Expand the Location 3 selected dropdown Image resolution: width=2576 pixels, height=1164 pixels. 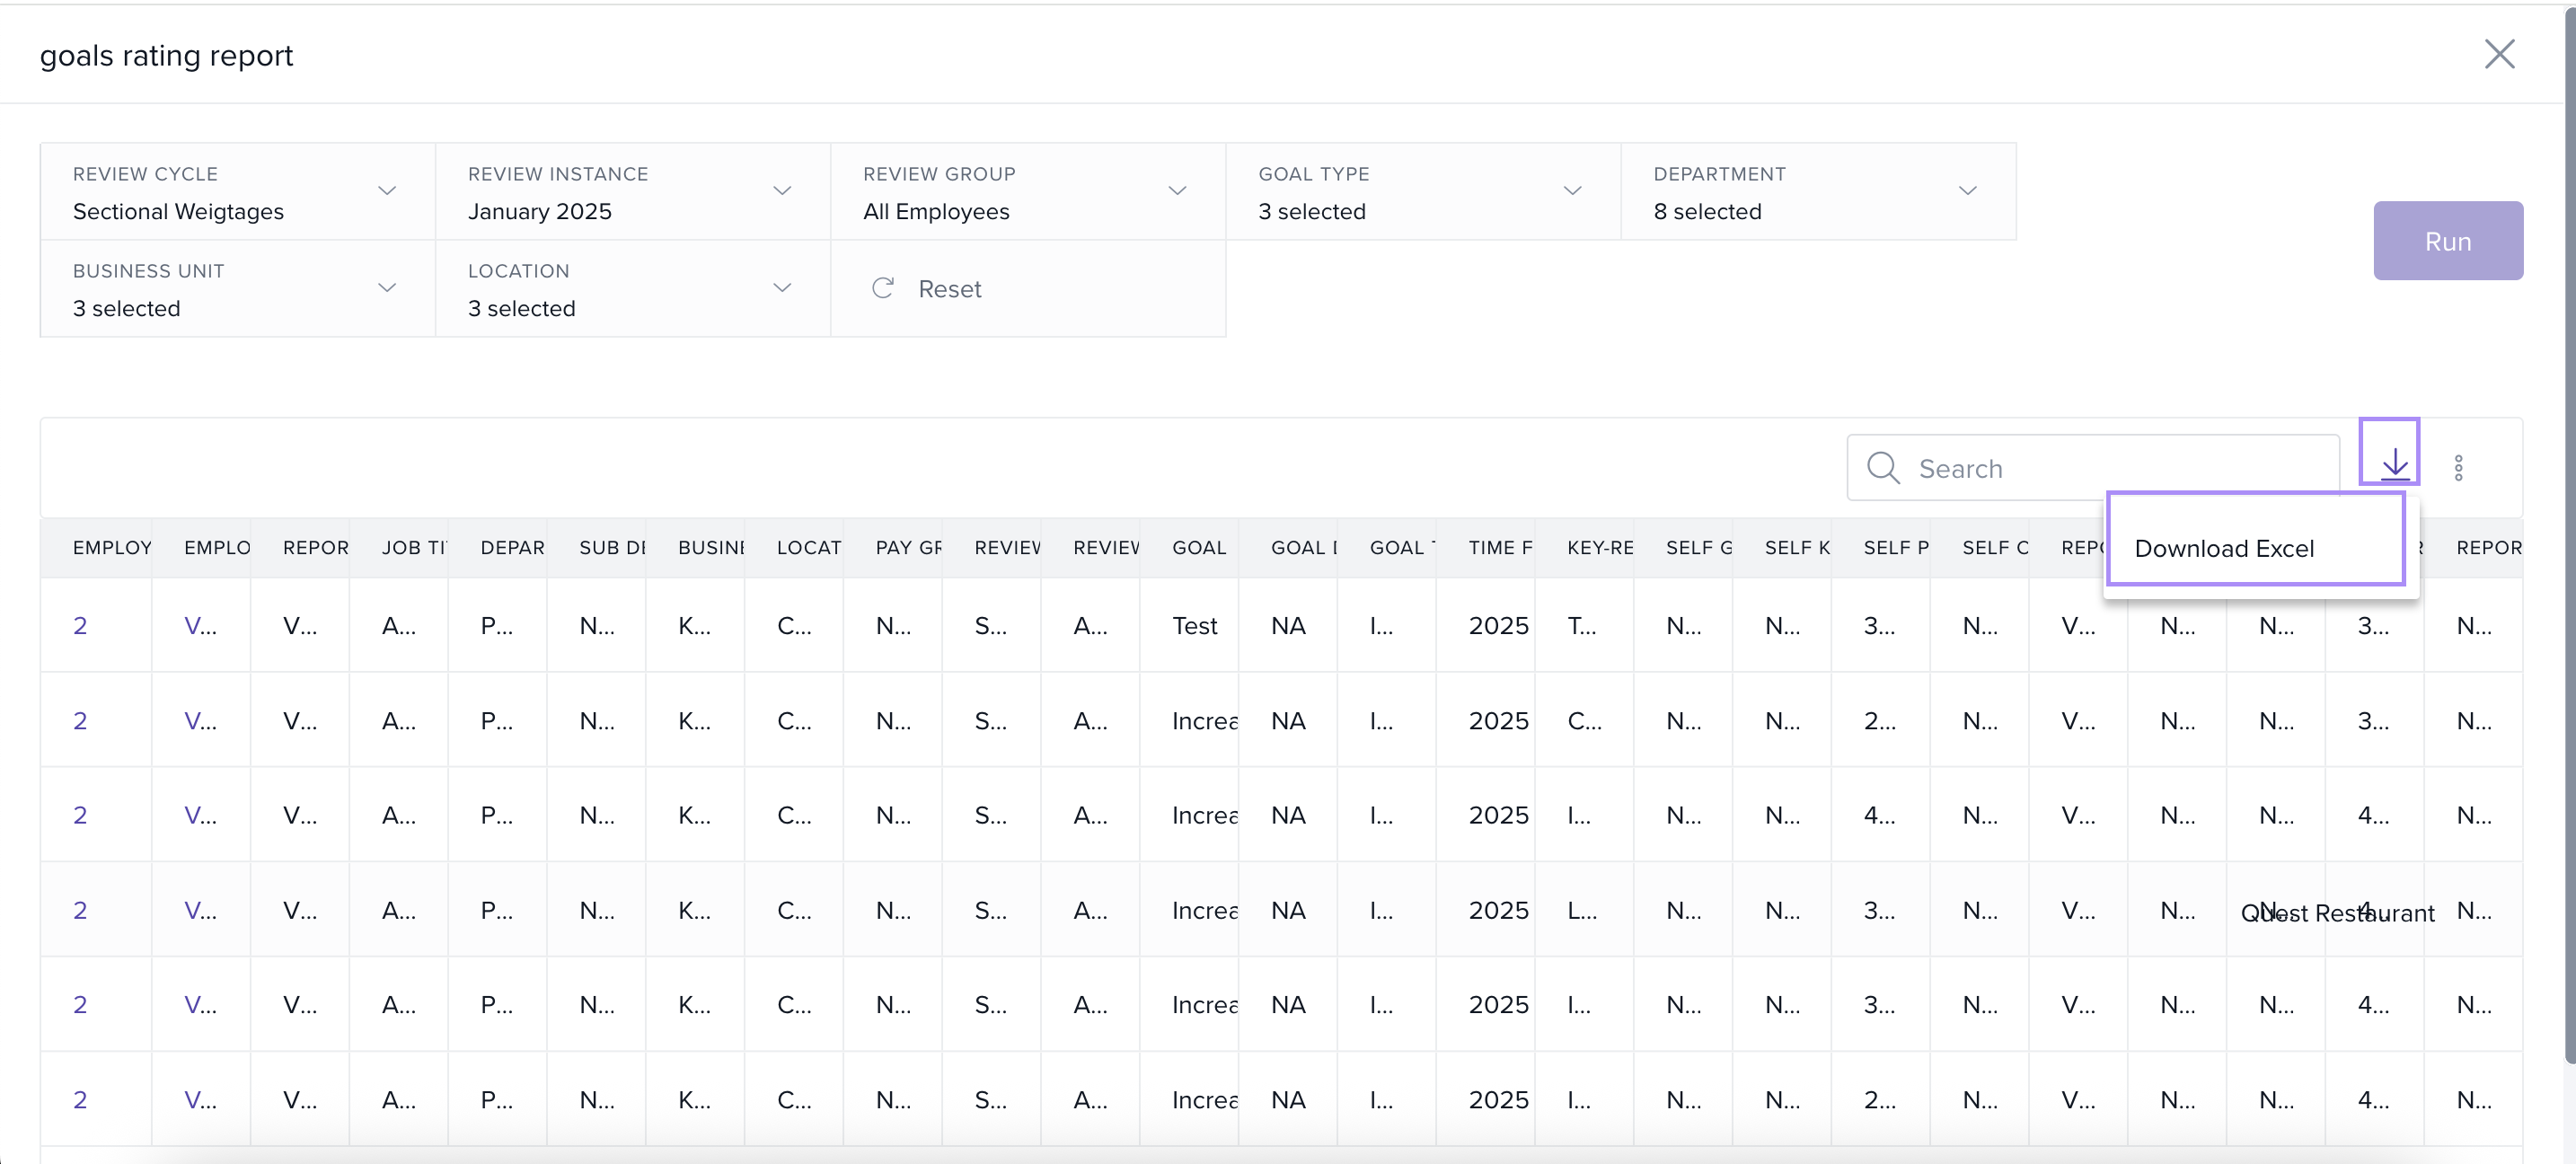point(782,288)
